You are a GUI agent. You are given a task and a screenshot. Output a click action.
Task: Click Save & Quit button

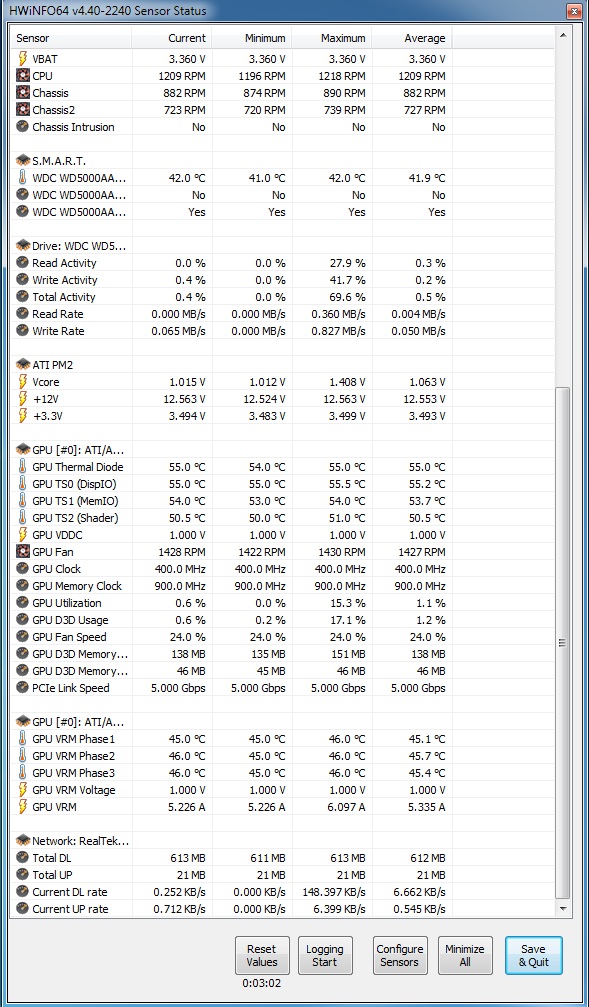(x=533, y=956)
